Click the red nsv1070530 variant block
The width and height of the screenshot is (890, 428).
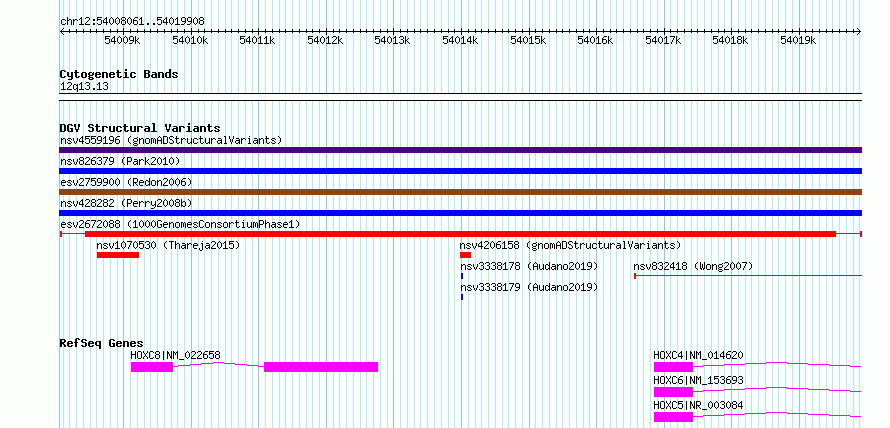tap(118, 255)
